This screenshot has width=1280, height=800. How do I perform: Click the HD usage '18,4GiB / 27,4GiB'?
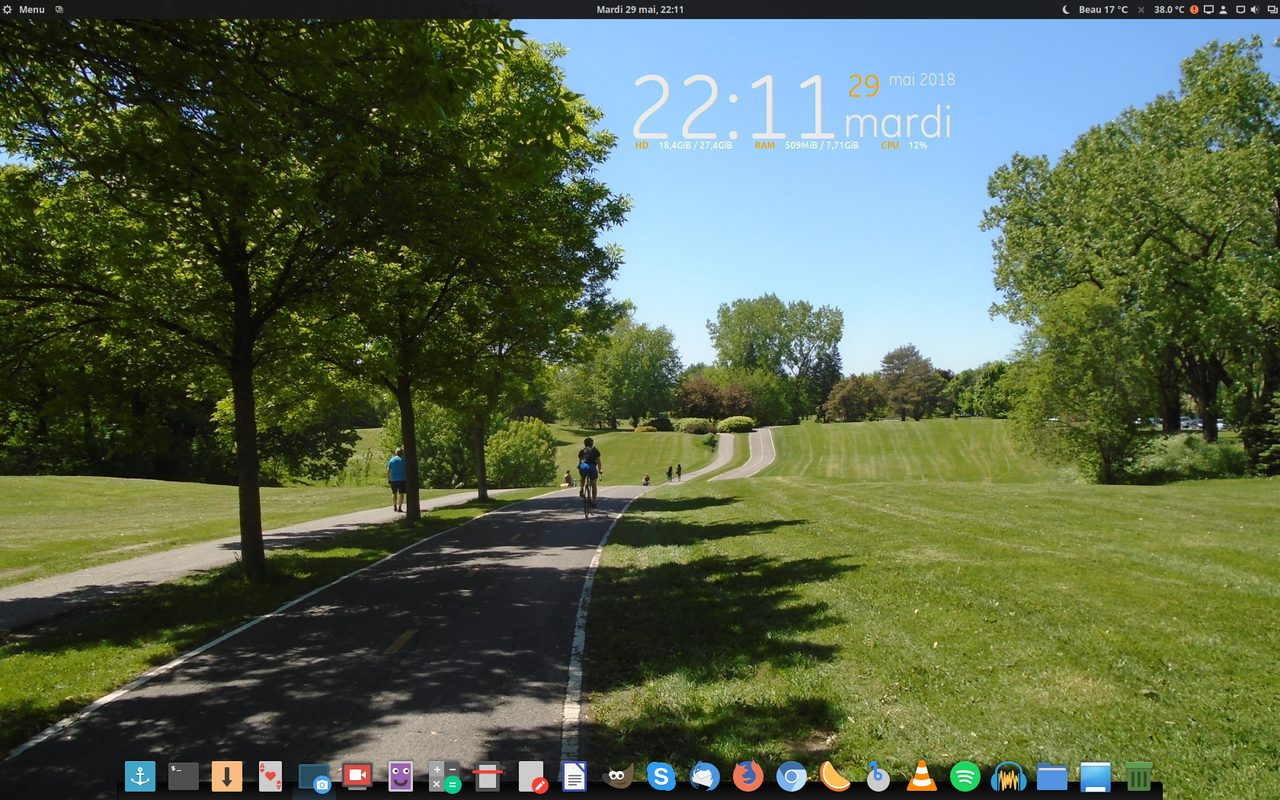pyautogui.click(x=695, y=145)
